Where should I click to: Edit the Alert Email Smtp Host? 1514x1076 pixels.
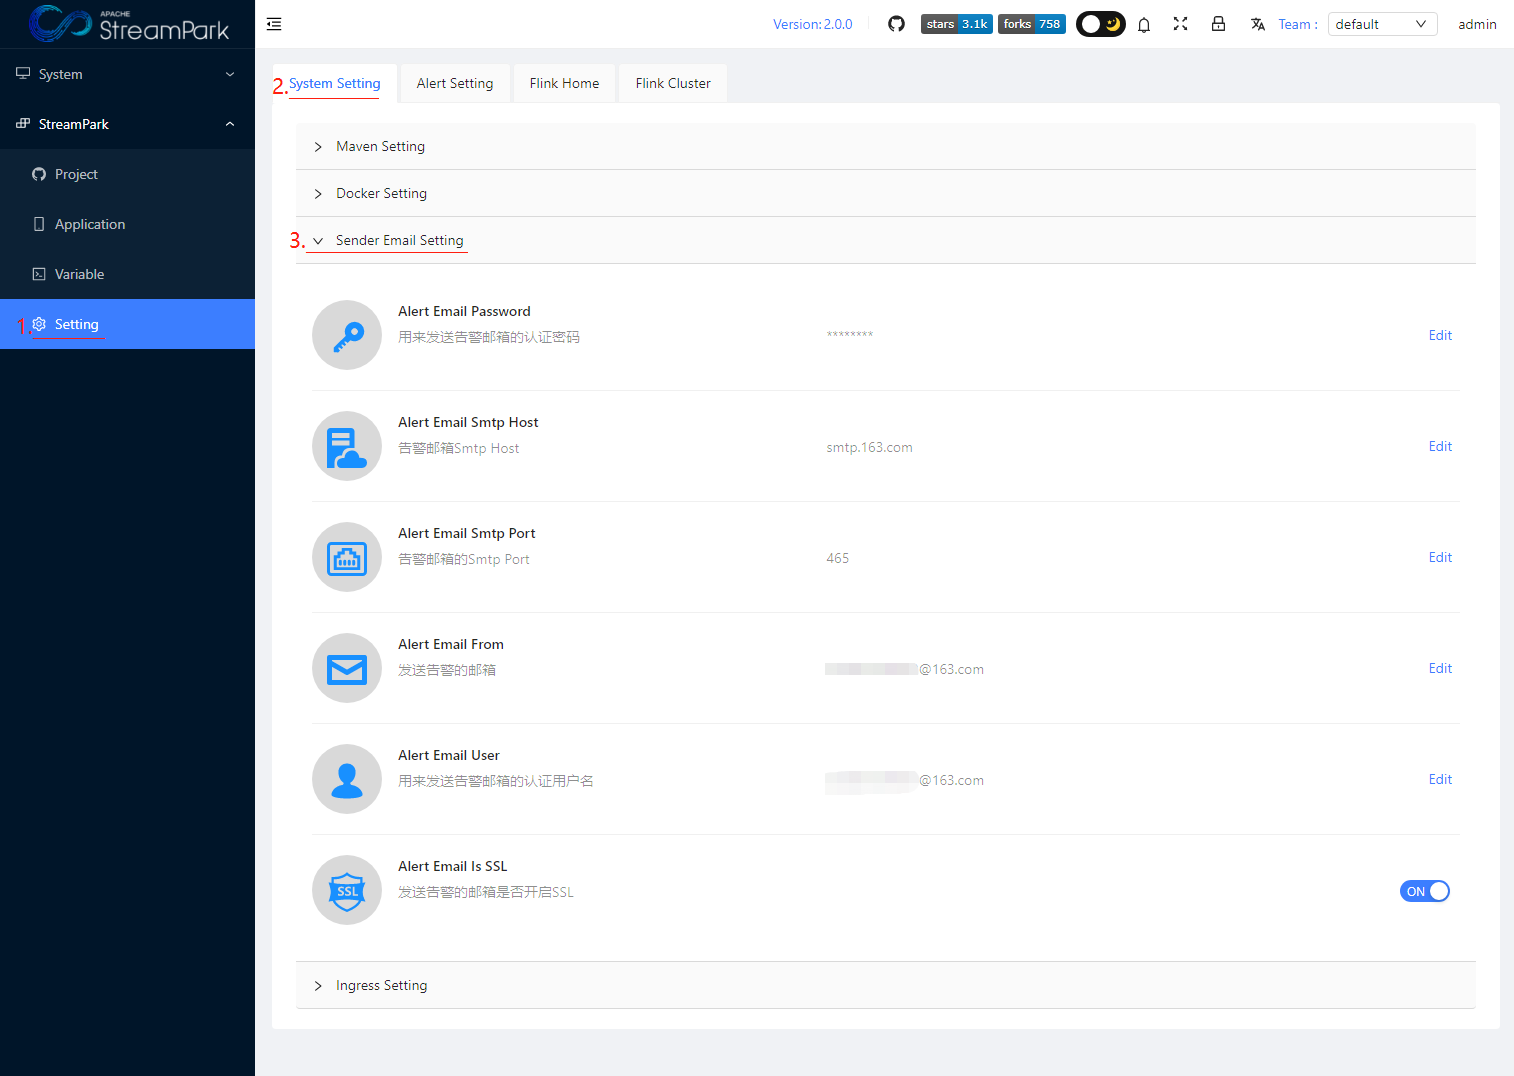point(1440,447)
